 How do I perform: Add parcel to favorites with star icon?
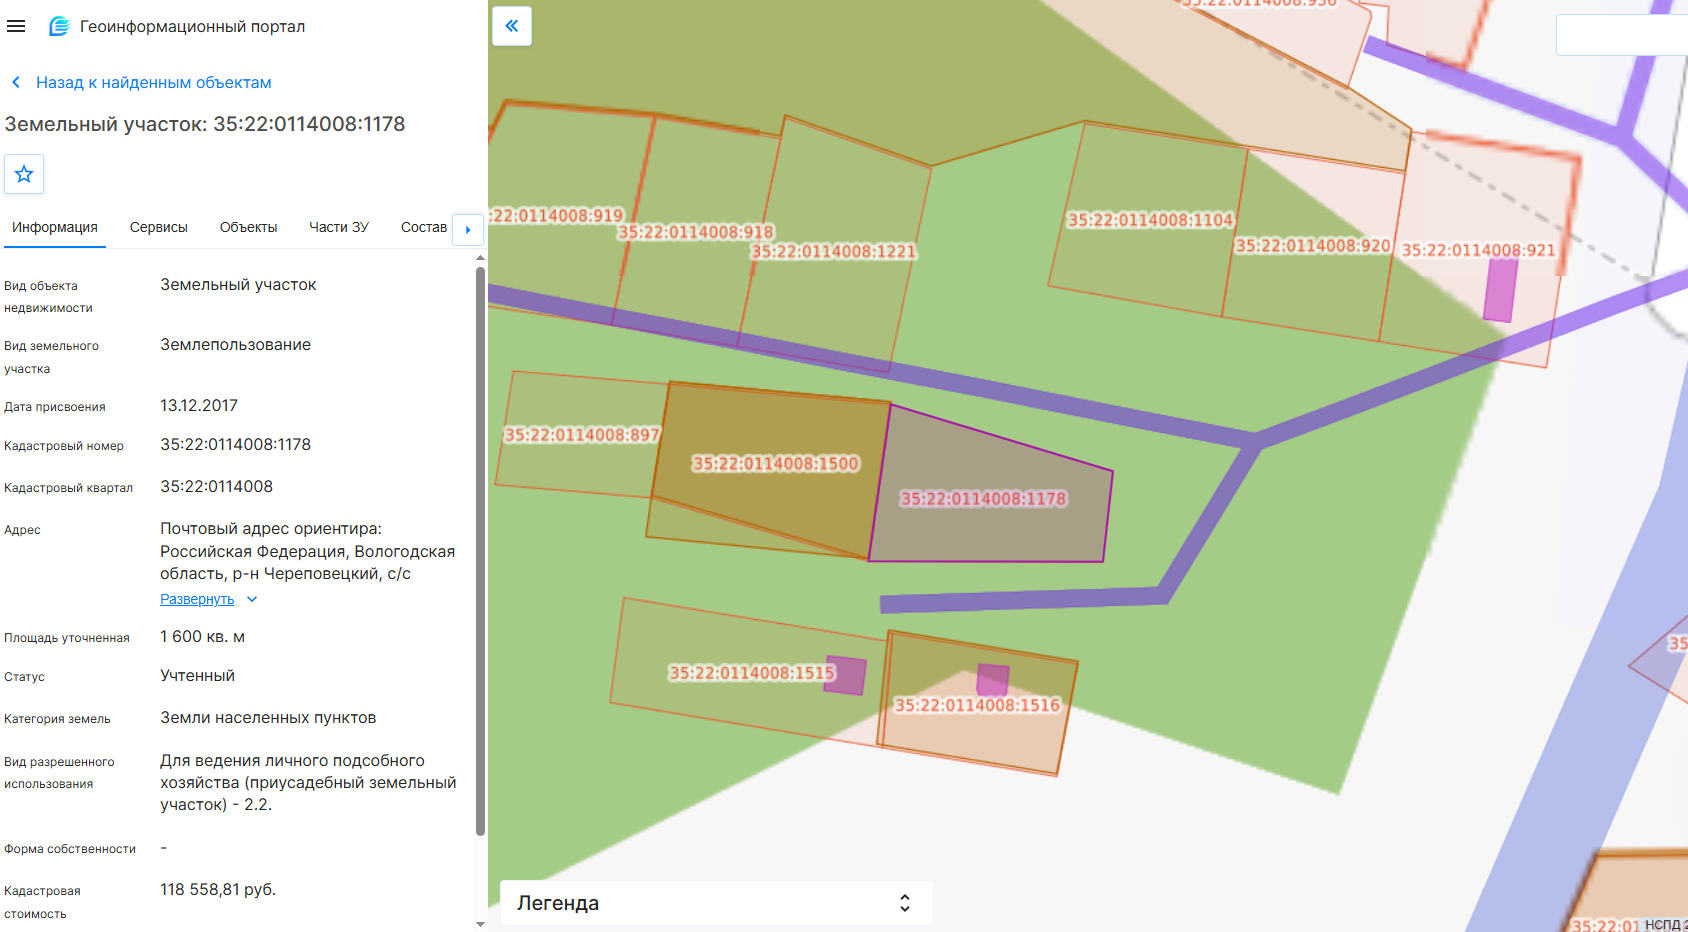[24, 174]
